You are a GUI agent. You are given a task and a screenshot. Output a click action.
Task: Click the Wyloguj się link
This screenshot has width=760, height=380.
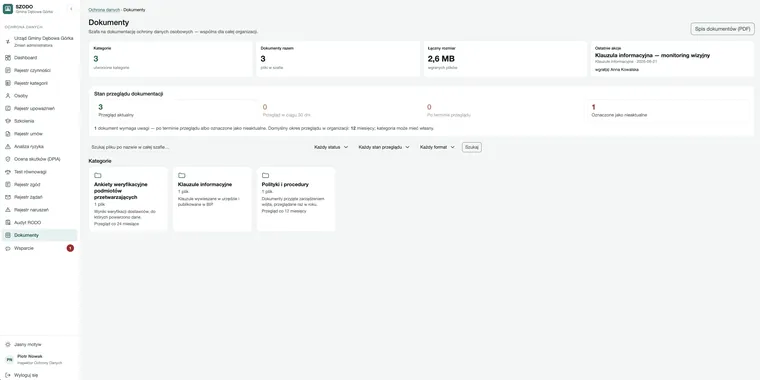(26, 375)
